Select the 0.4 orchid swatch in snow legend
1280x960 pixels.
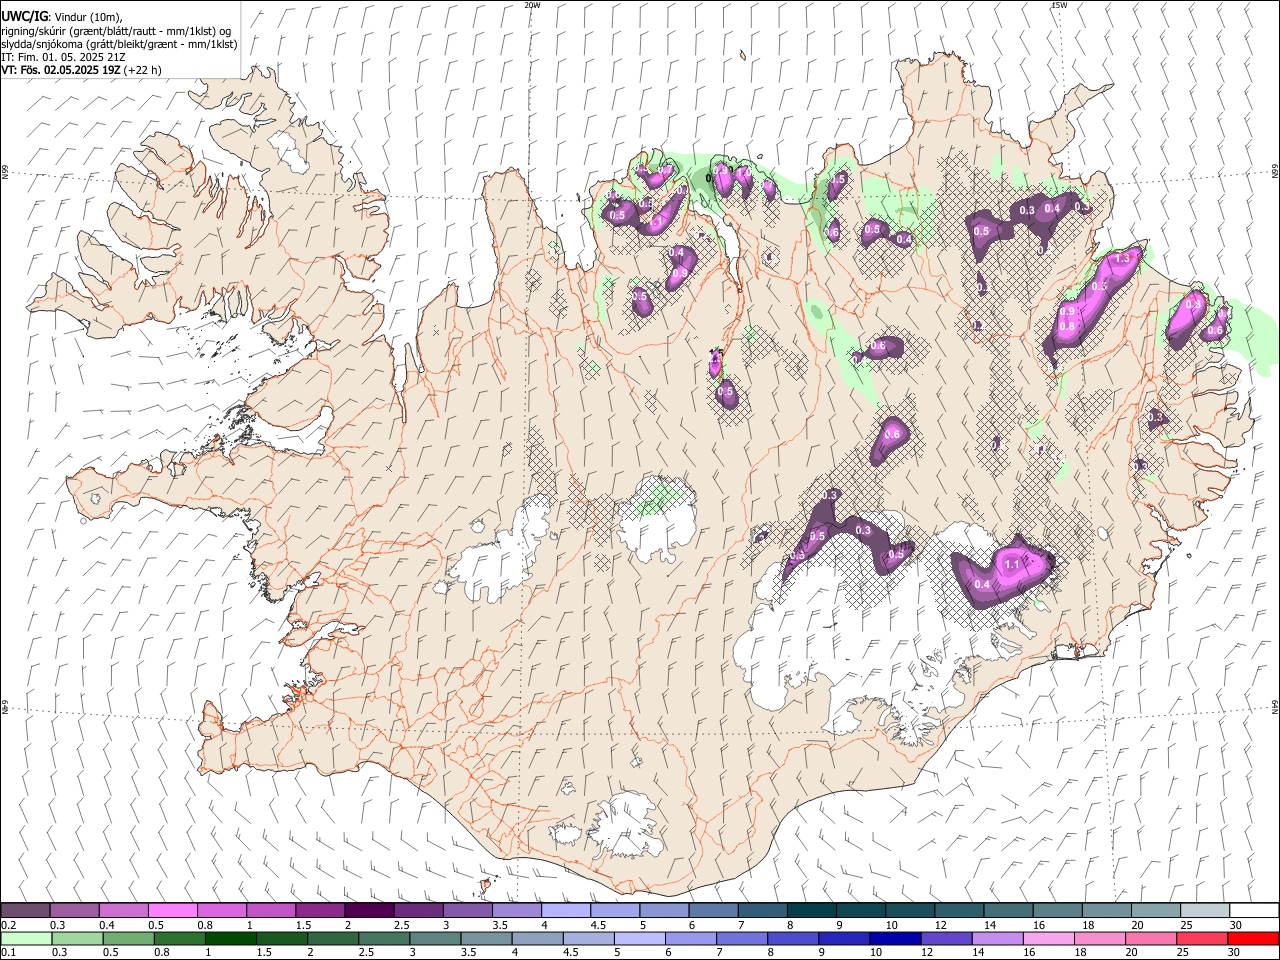123,911
